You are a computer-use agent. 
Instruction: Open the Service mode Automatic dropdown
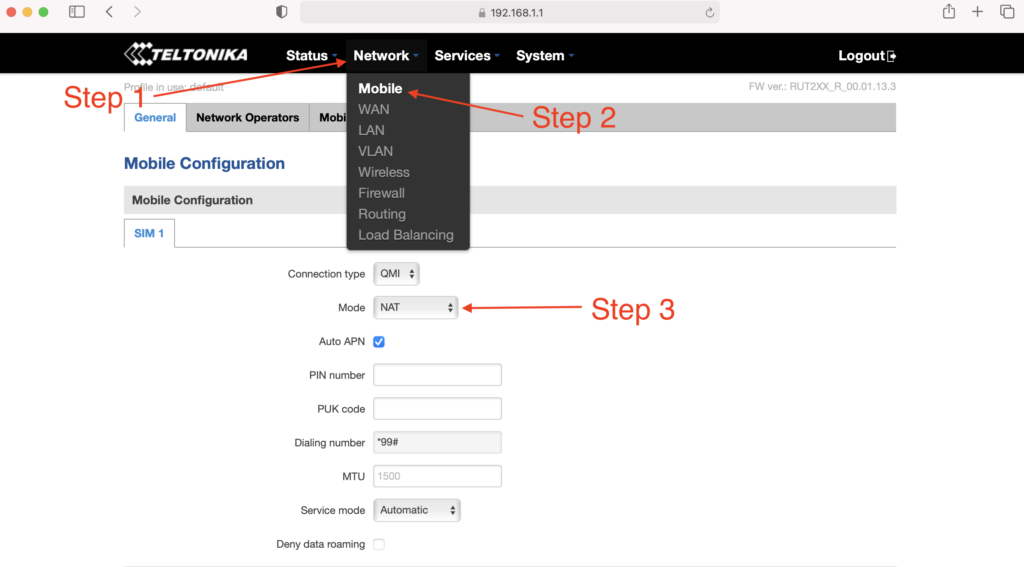tap(416, 510)
